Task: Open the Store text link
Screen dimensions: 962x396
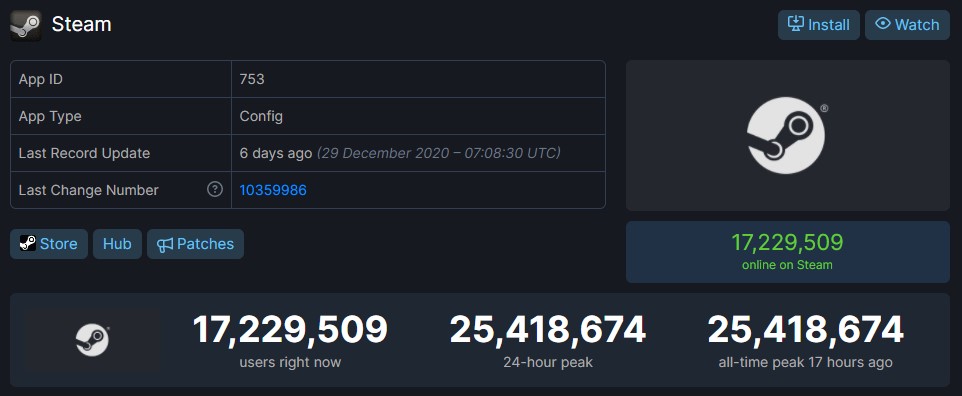Action: (58, 244)
